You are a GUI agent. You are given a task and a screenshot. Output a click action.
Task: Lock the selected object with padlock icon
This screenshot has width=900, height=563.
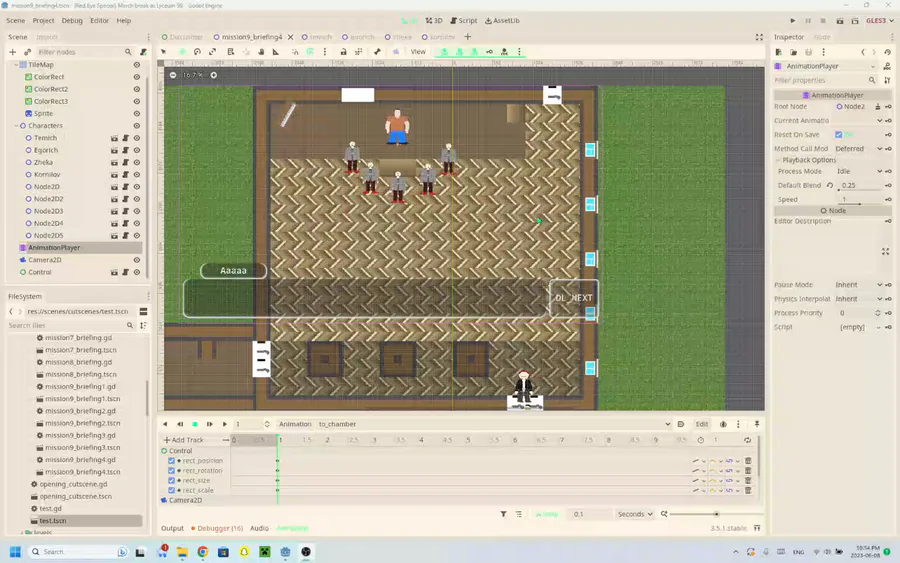pyautogui.click(x=343, y=52)
